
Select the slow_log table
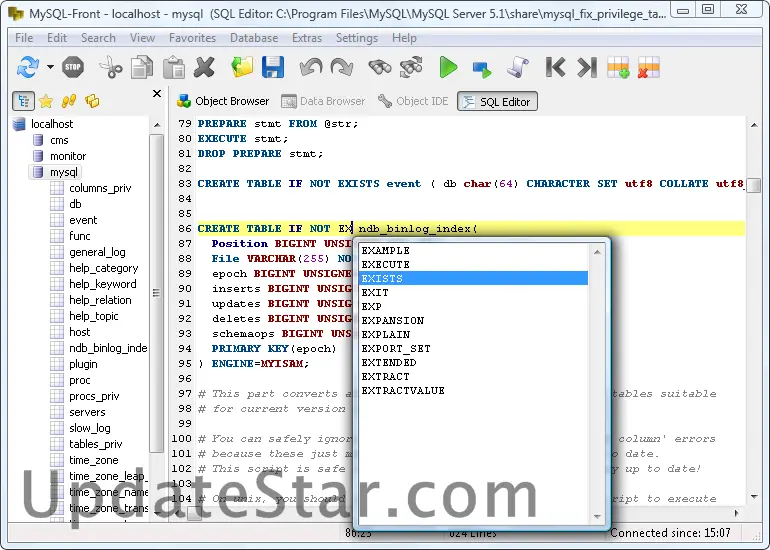pos(90,428)
